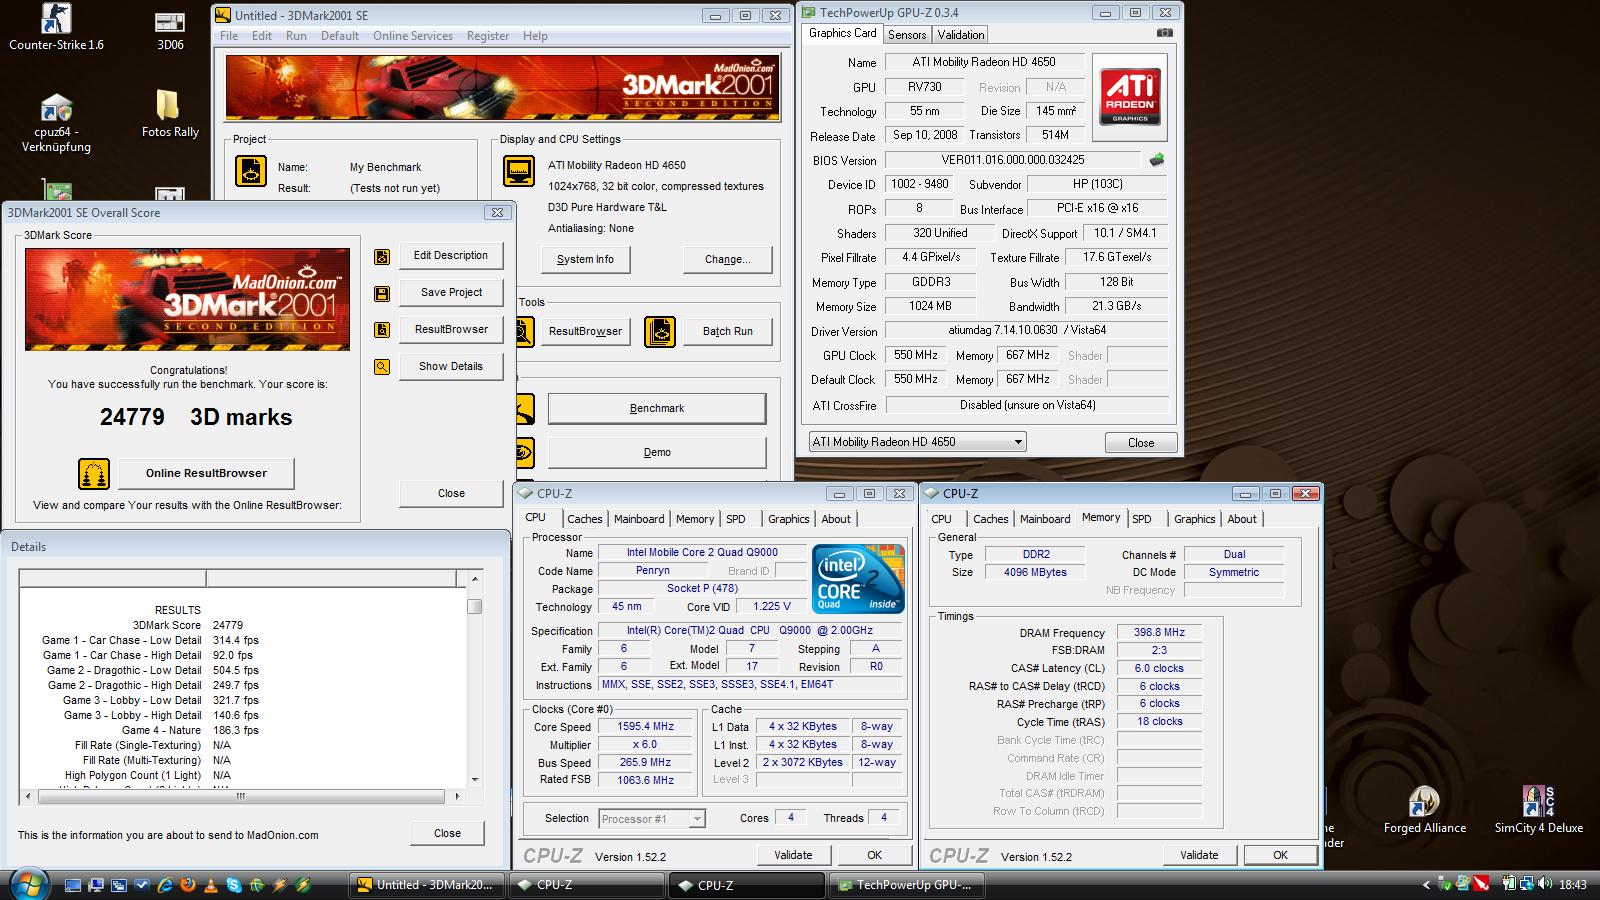This screenshot has height=900, width=1600.
Task: Launch Firefox from quick launch
Action: coord(187,885)
